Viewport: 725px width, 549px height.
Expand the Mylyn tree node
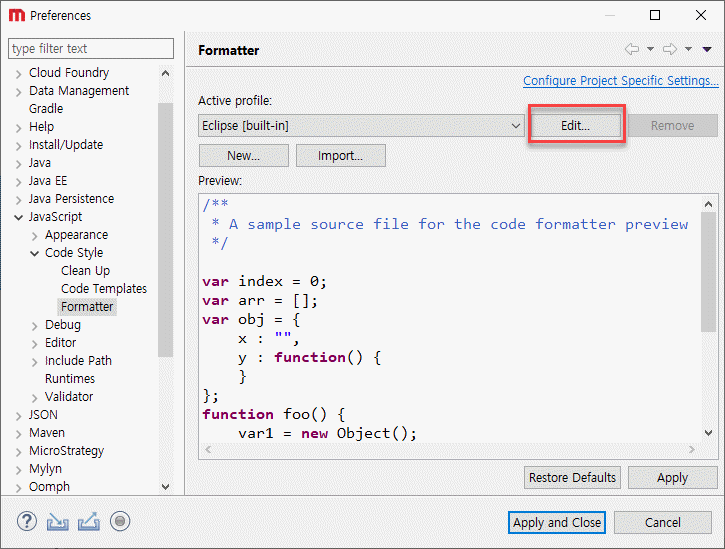pos(18,470)
